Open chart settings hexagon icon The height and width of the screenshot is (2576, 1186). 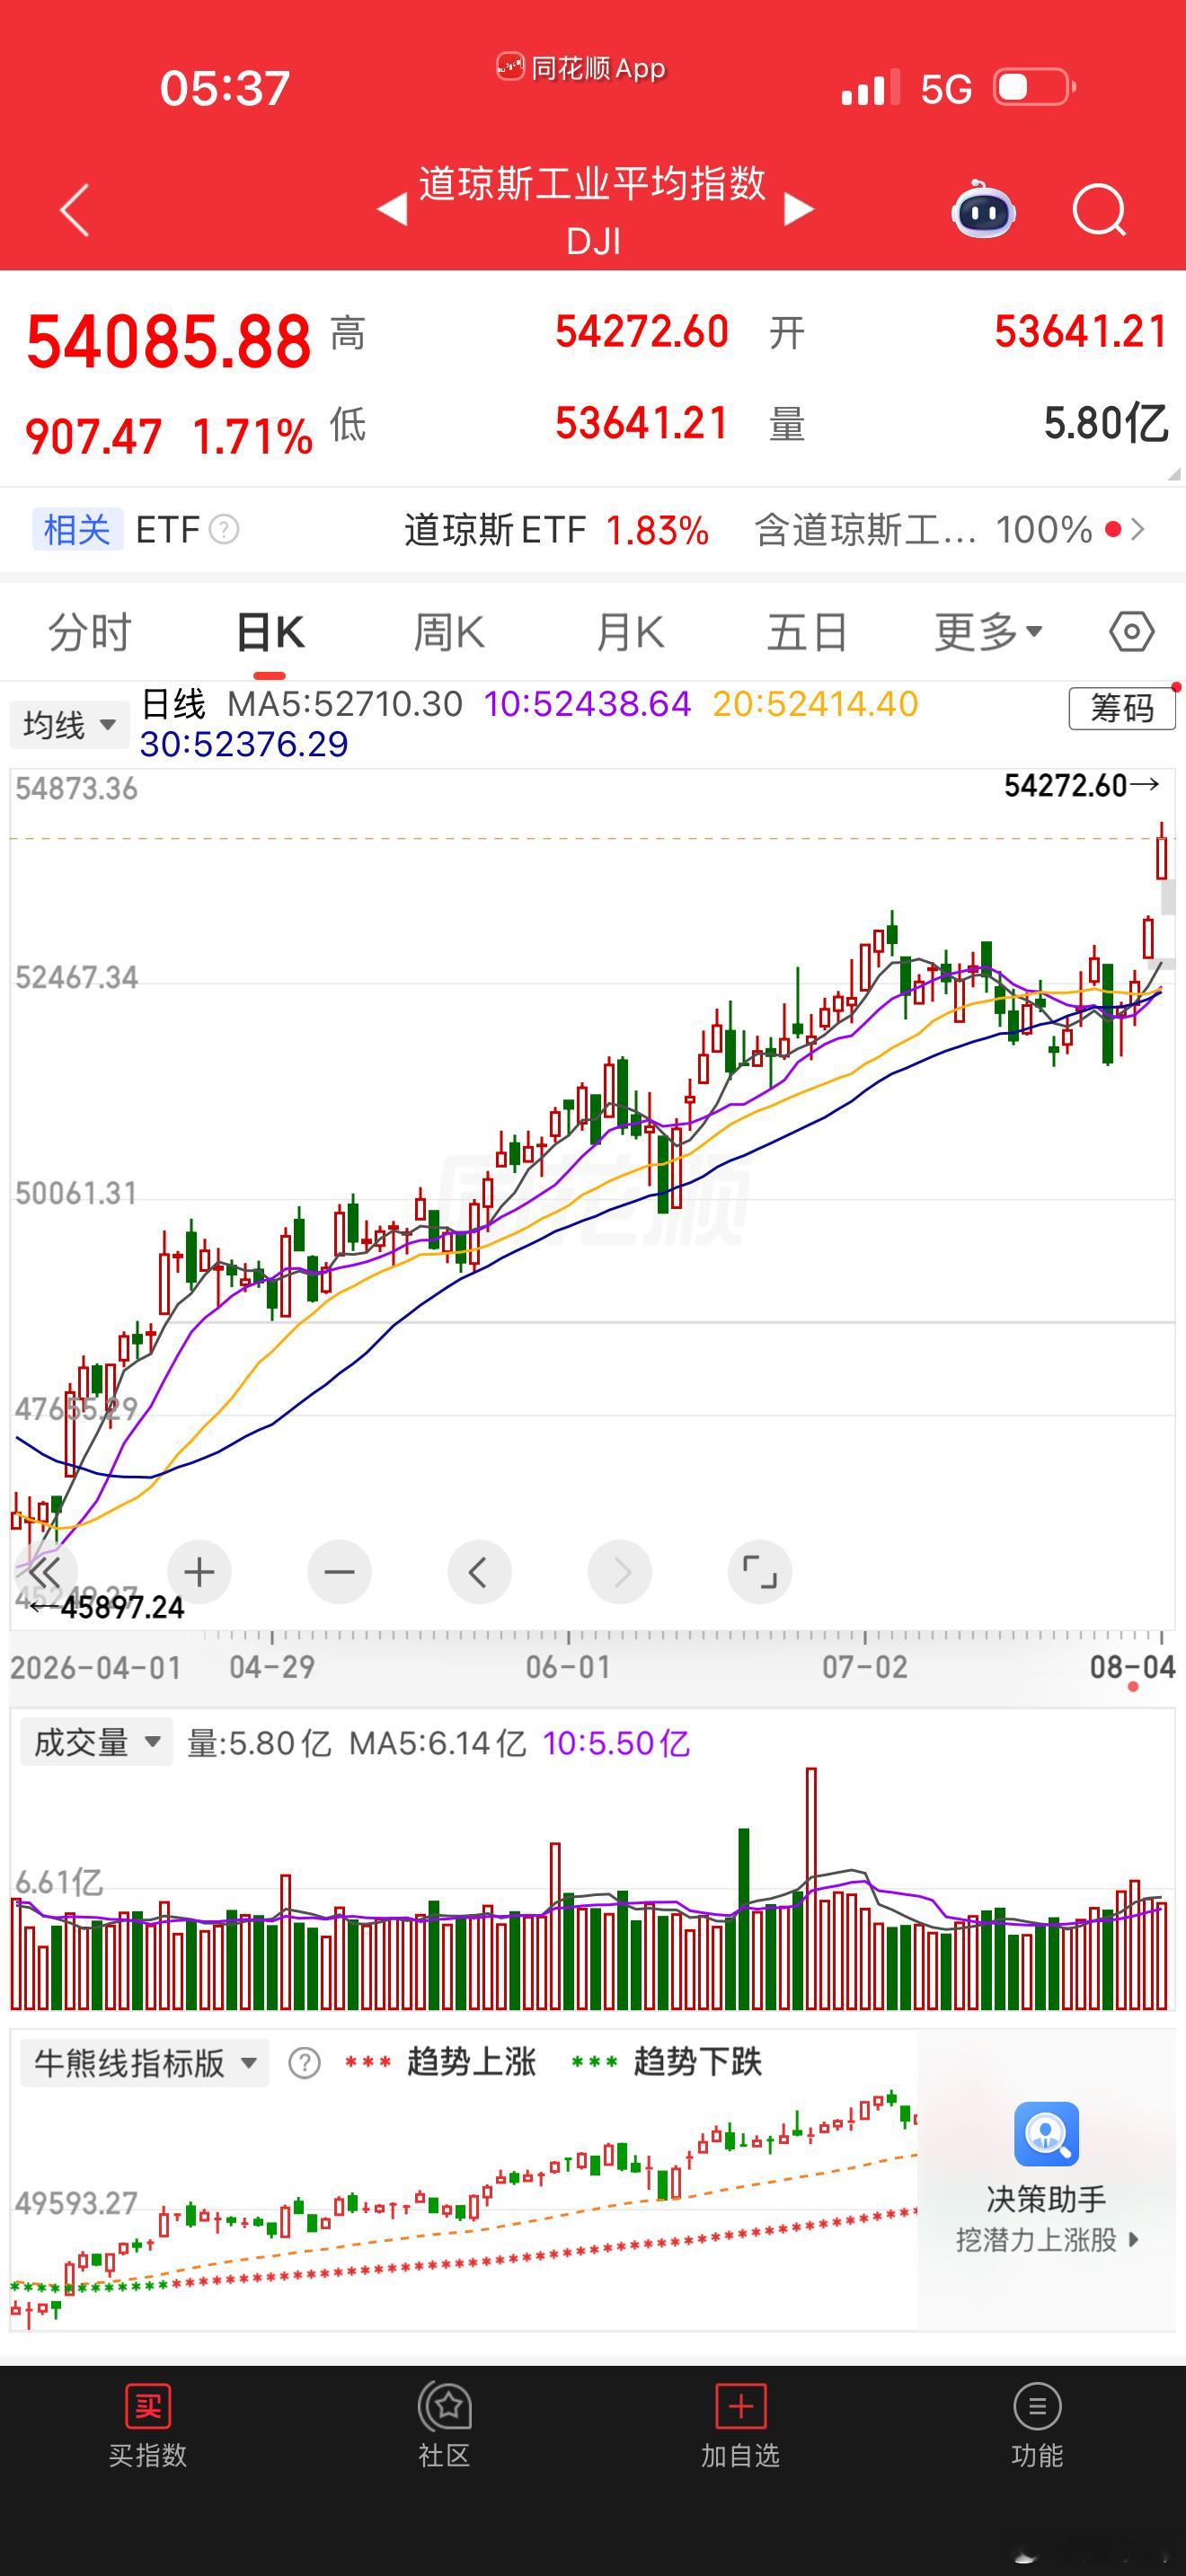click(1131, 632)
